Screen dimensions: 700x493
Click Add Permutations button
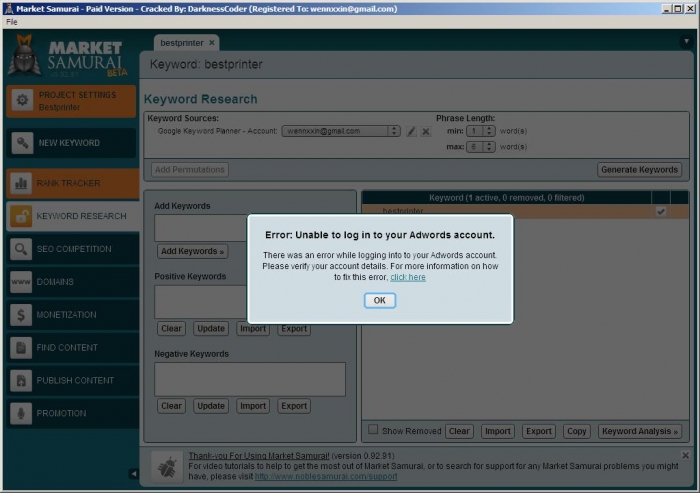pyautogui.click(x=190, y=170)
